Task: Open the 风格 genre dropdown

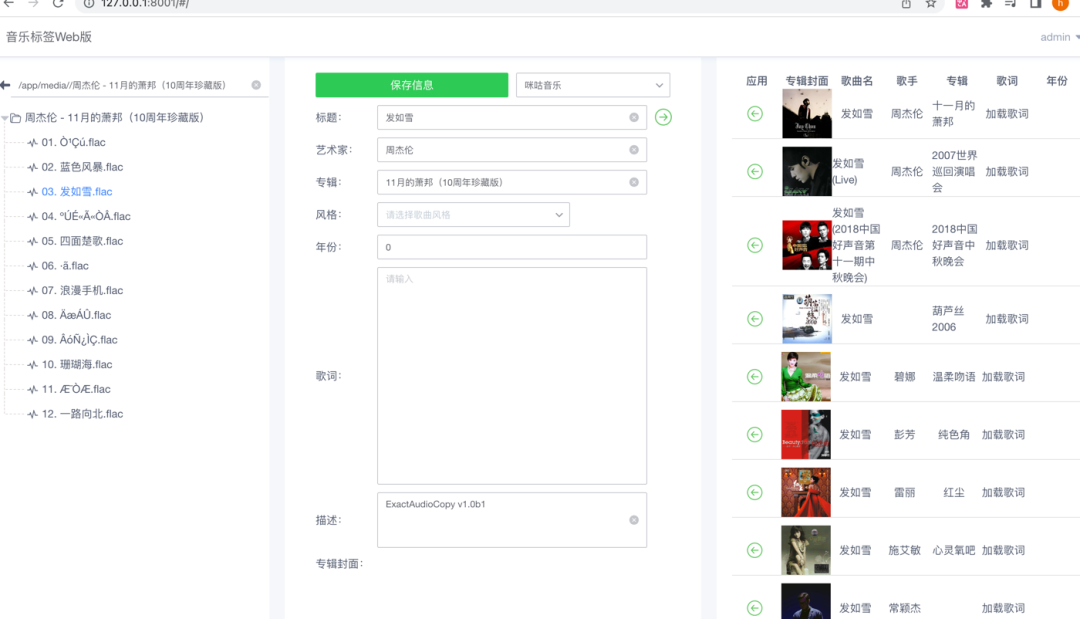Action: pos(473,215)
